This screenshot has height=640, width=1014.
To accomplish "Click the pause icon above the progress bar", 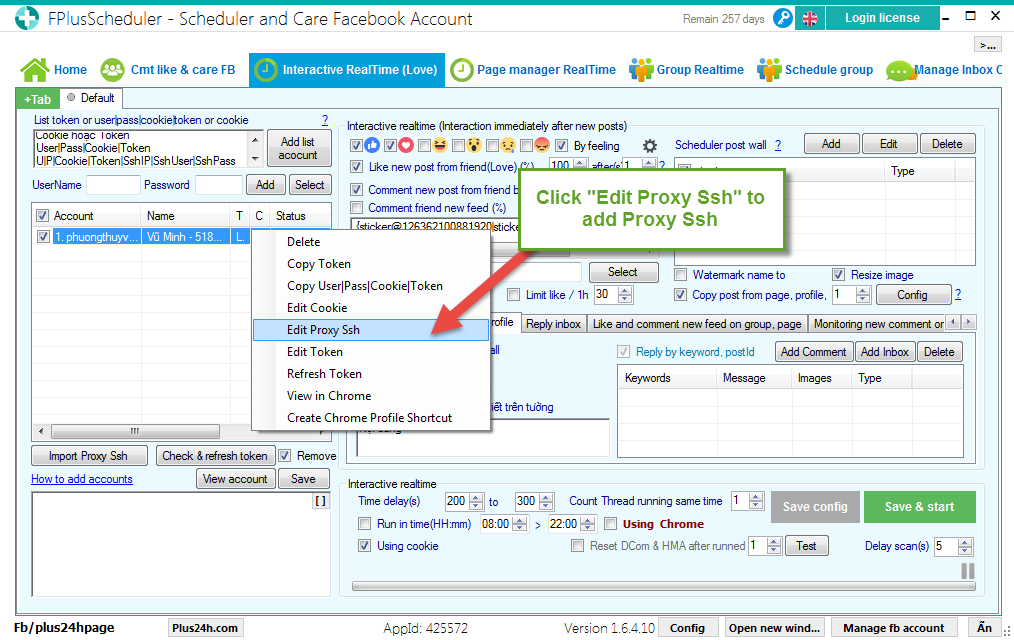I will pos(968,571).
